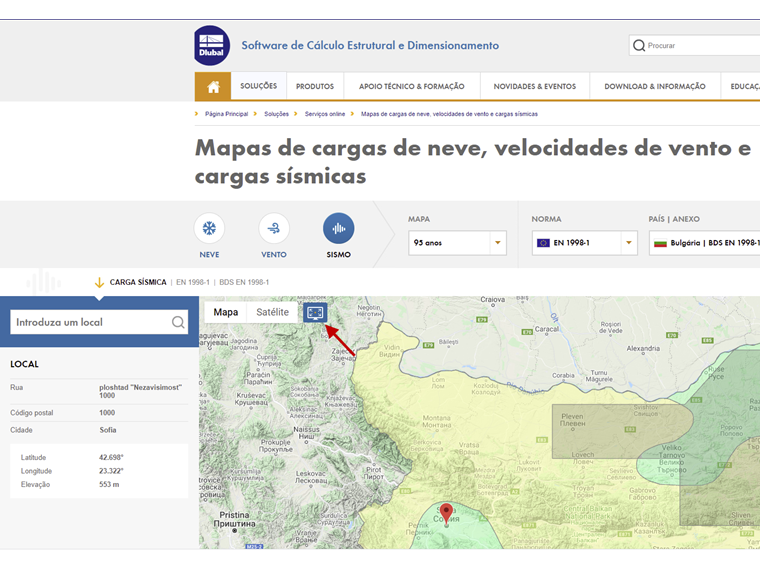Screen dimensions: 760x570
Task: Click the Alexandria label on map
Action: pos(643,348)
